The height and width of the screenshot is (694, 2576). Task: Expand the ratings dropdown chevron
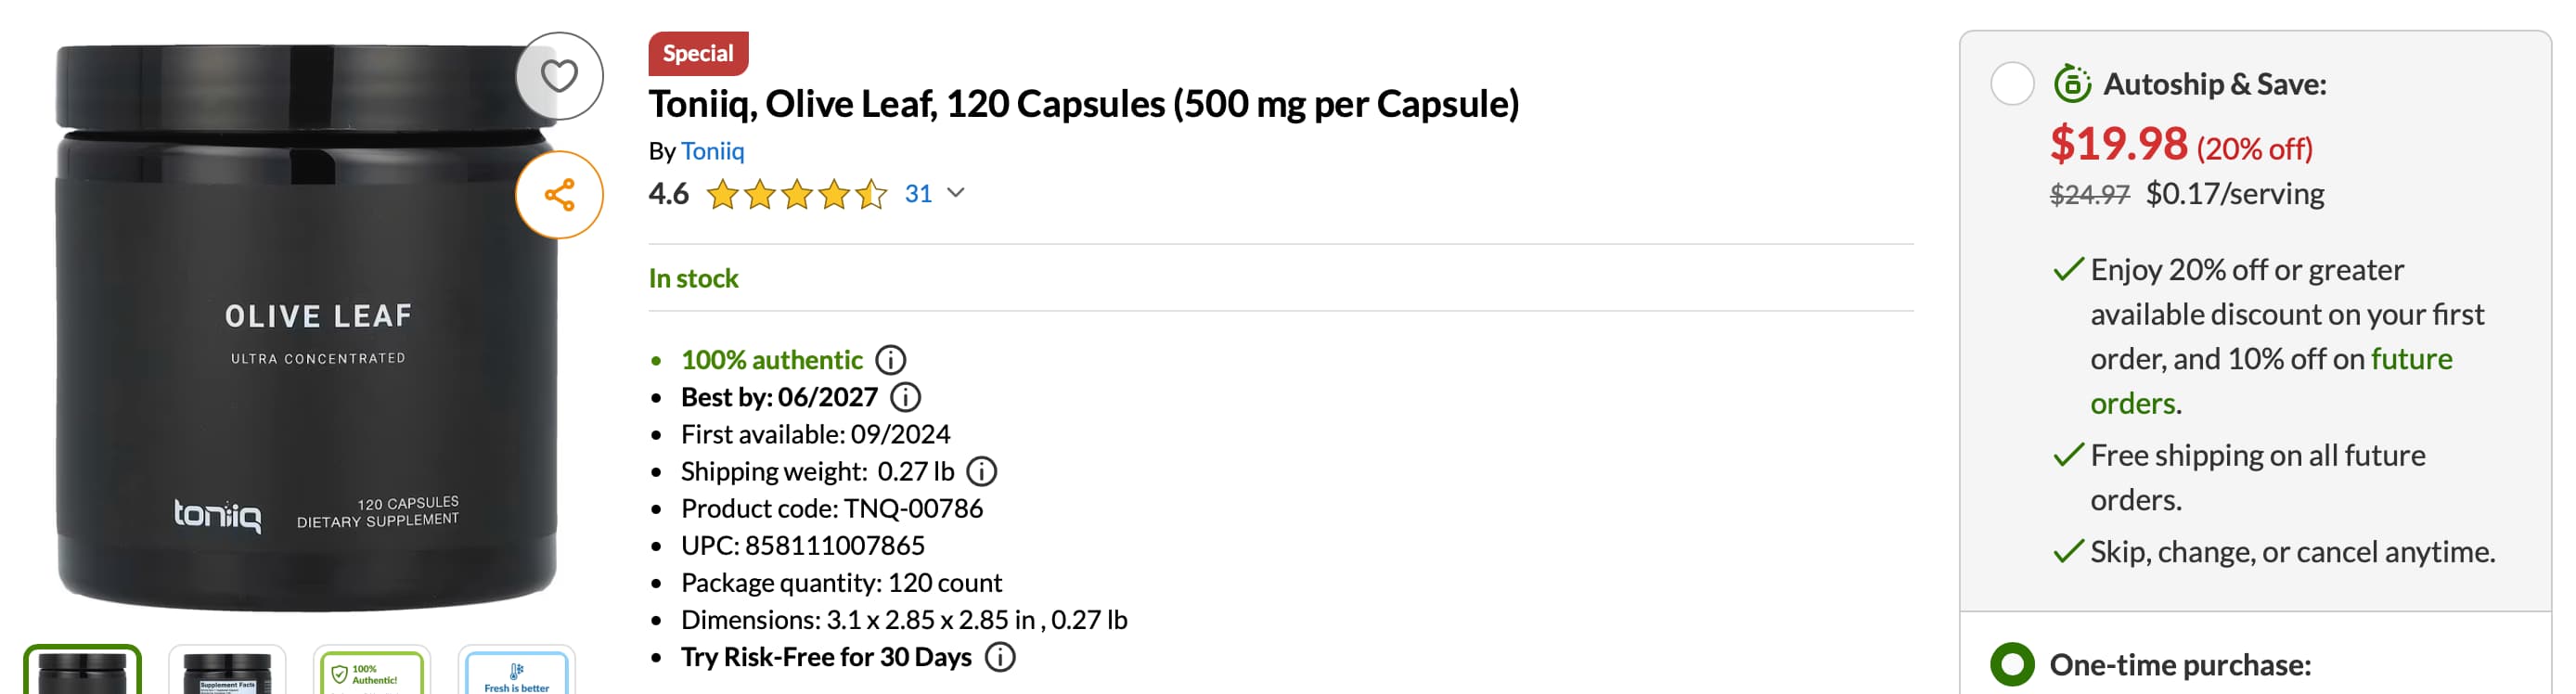(956, 193)
